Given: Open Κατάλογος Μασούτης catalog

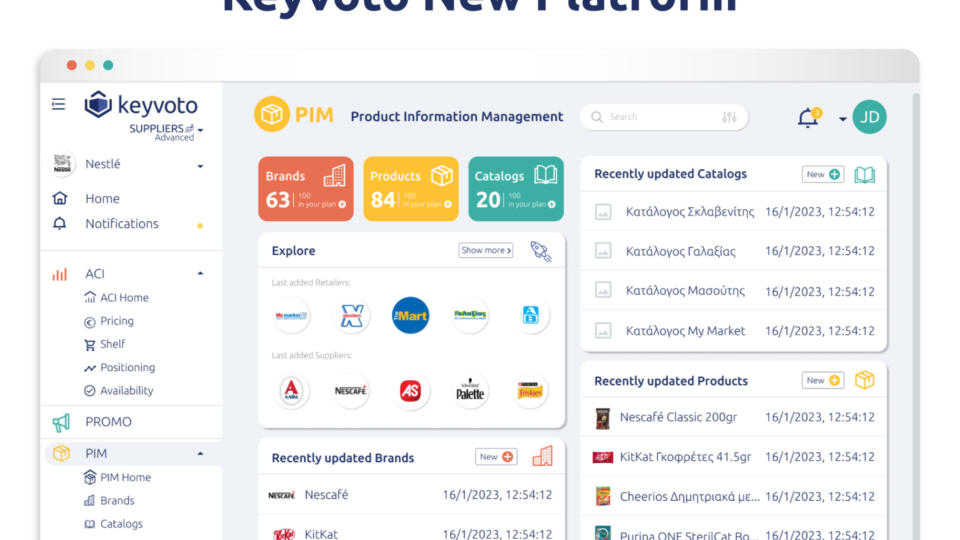Looking at the screenshot, I should [x=733, y=291].
